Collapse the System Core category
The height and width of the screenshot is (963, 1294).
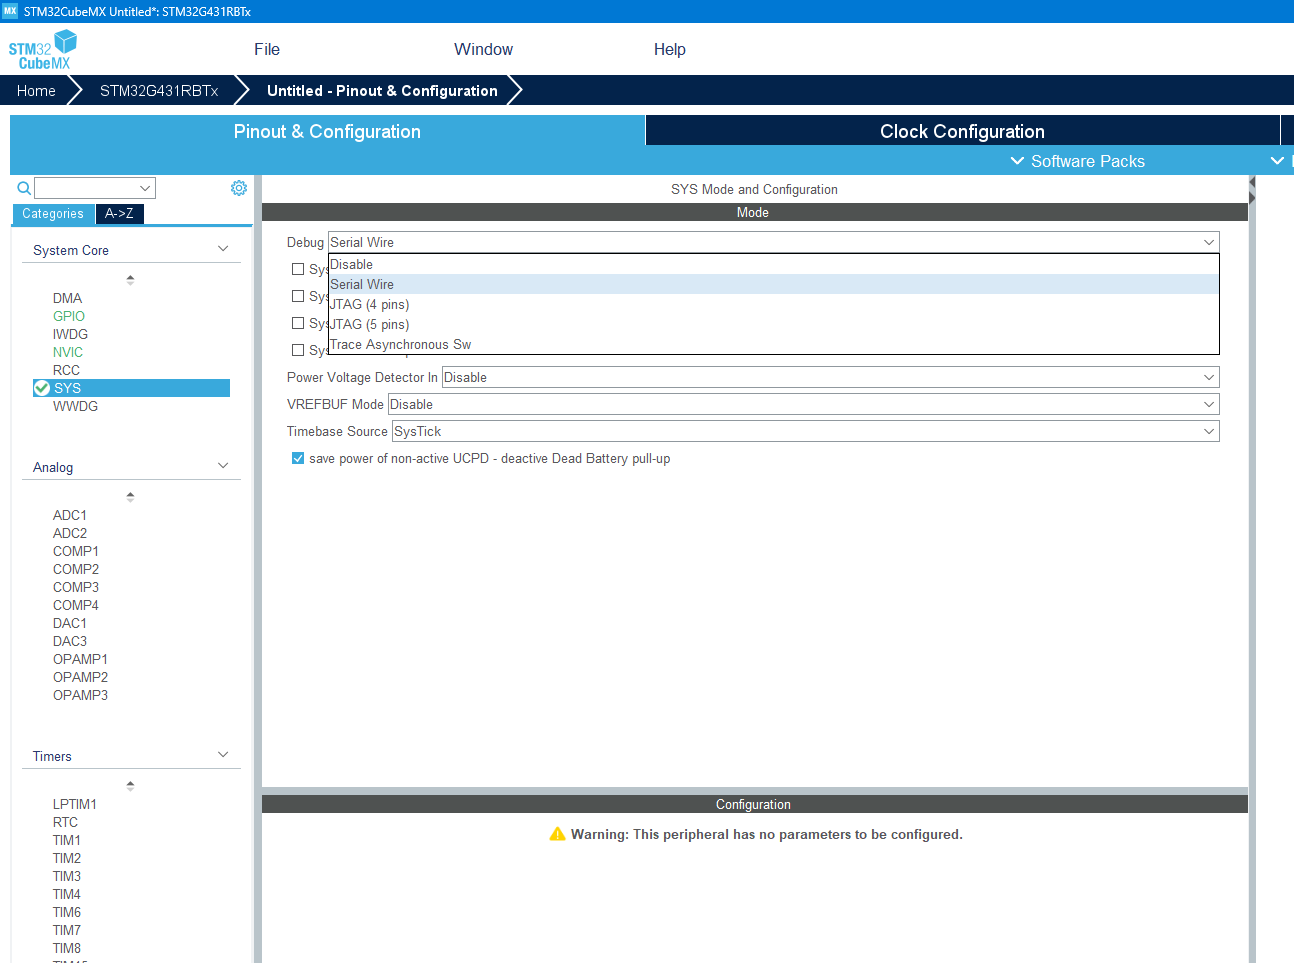(223, 249)
